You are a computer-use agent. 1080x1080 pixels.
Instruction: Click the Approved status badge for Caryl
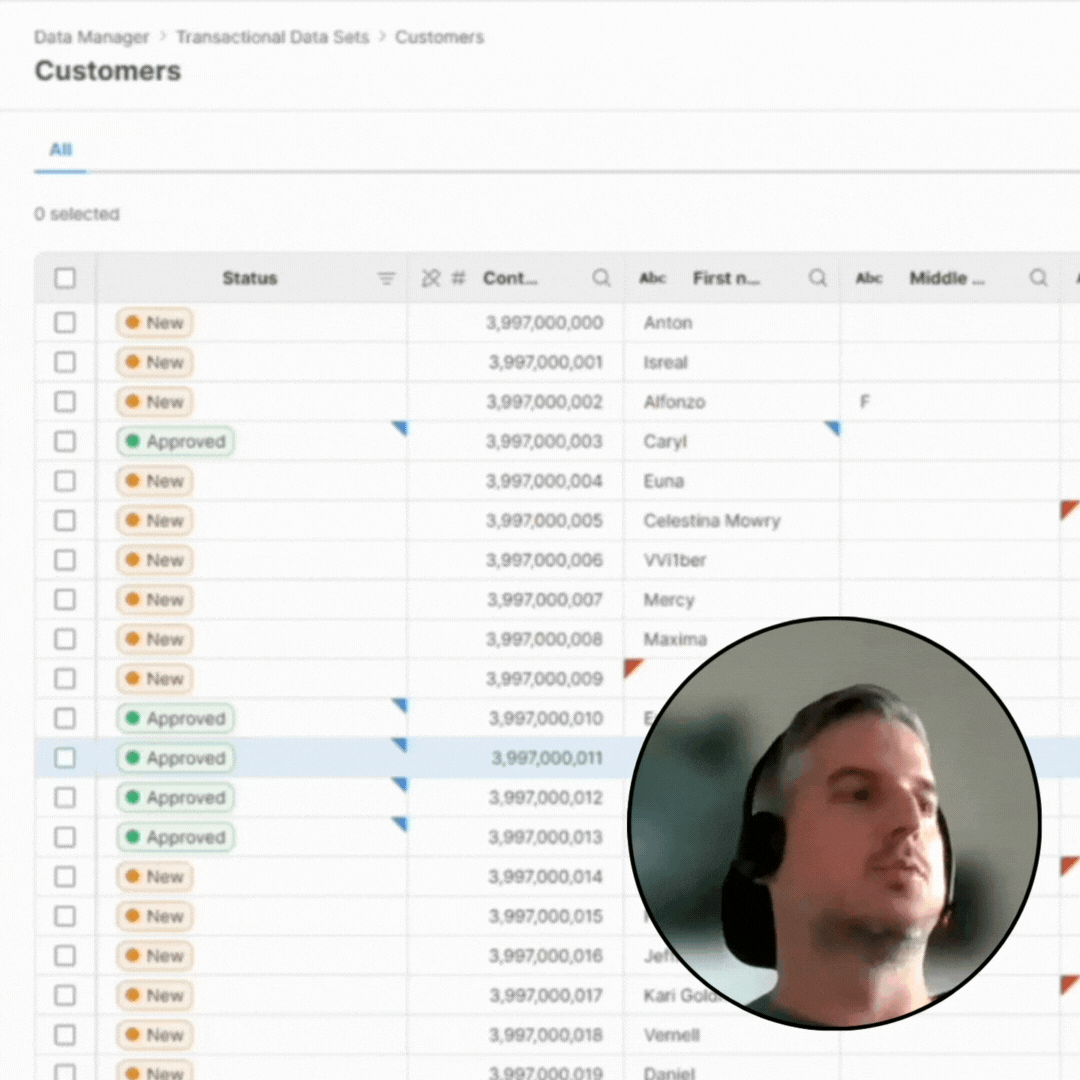pos(175,441)
